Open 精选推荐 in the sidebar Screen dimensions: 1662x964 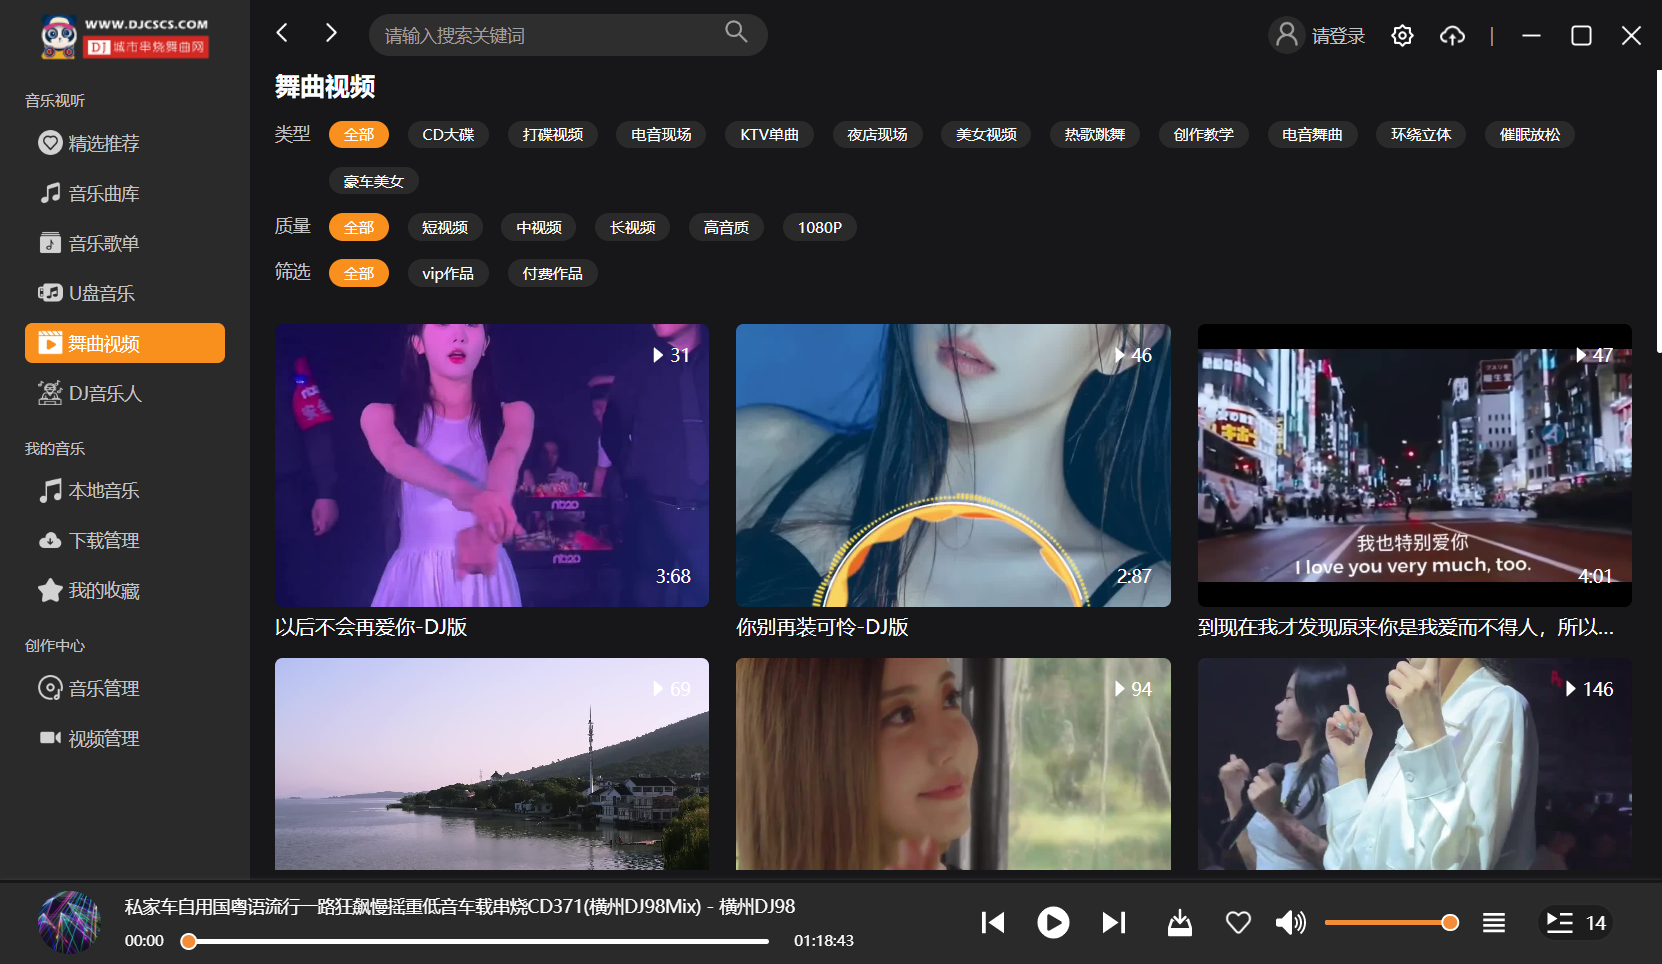(x=125, y=143)
